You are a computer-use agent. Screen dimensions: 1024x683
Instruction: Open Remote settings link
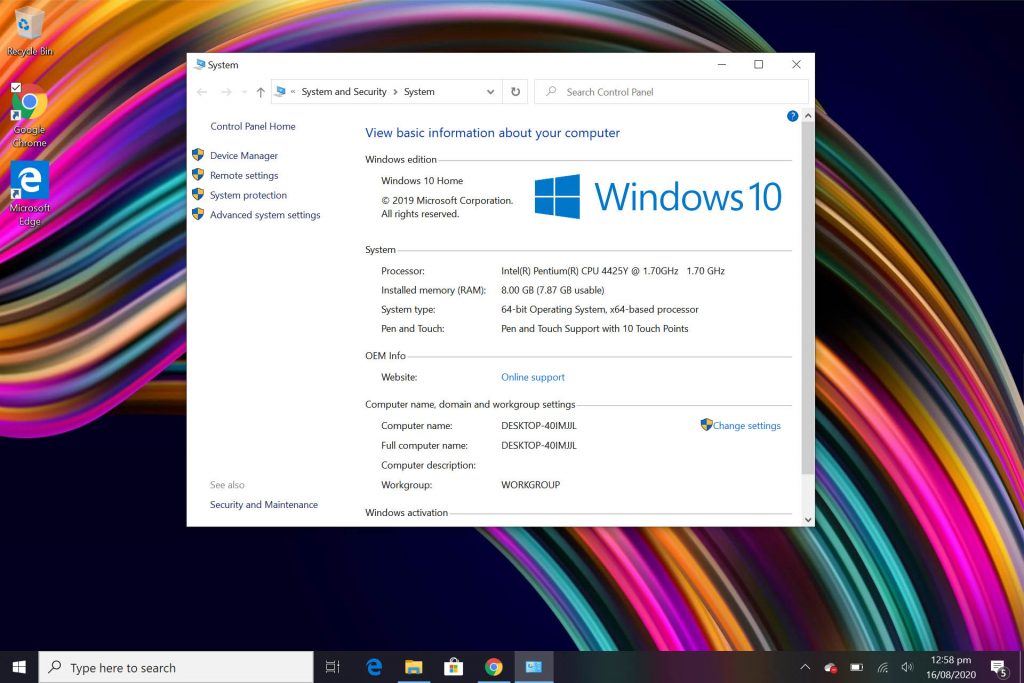point(244,176)
